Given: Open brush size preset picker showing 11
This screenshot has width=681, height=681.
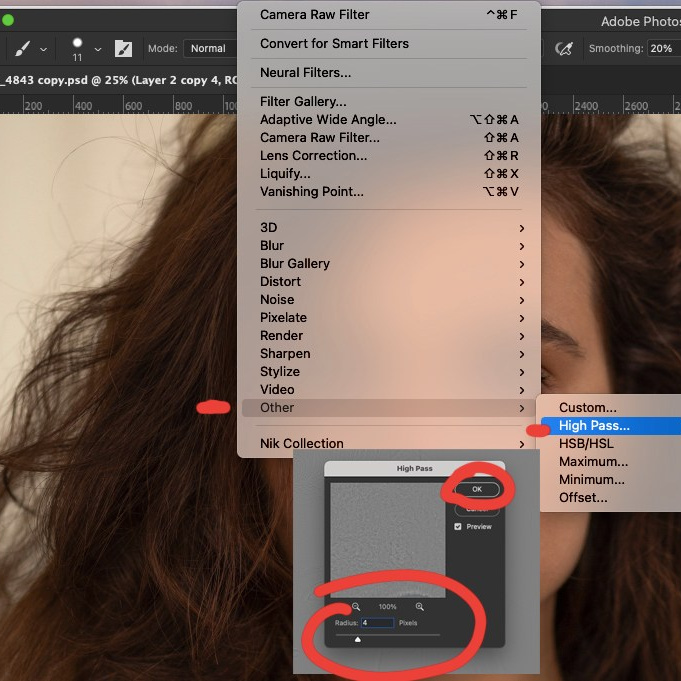Looking at the screenshot, I should 77,49.
